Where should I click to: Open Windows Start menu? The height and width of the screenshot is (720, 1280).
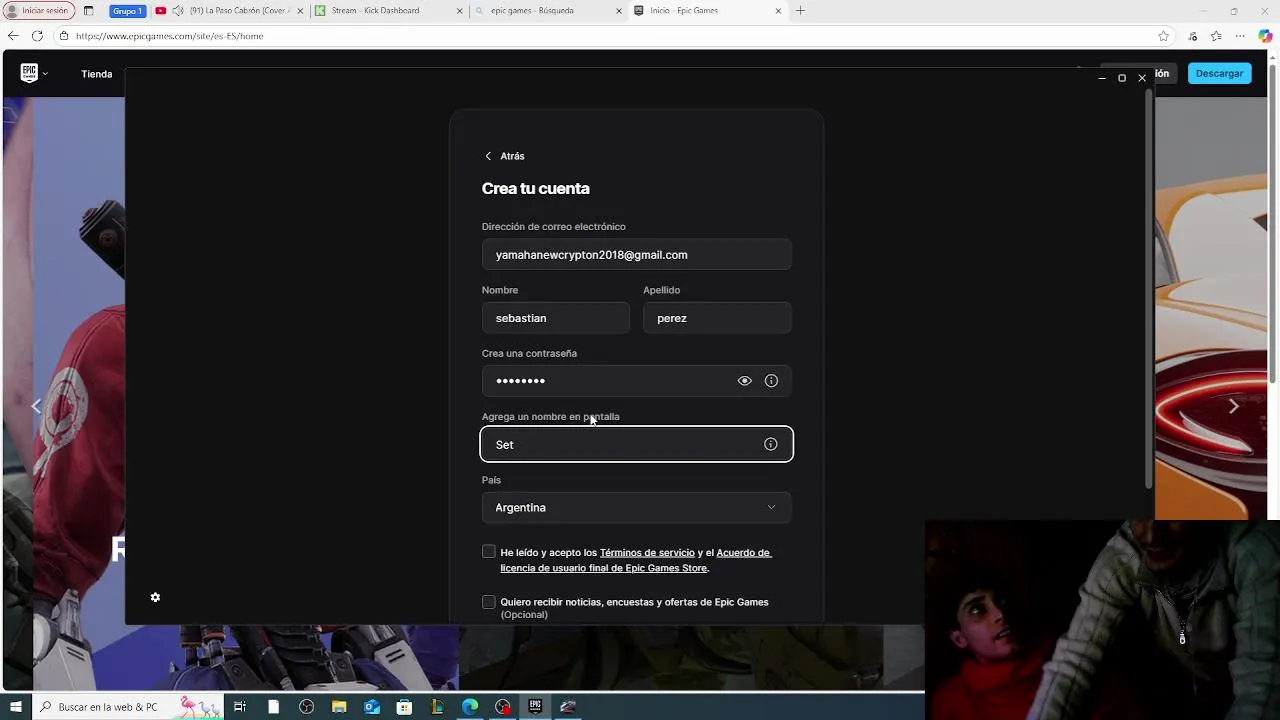[16, 707]
